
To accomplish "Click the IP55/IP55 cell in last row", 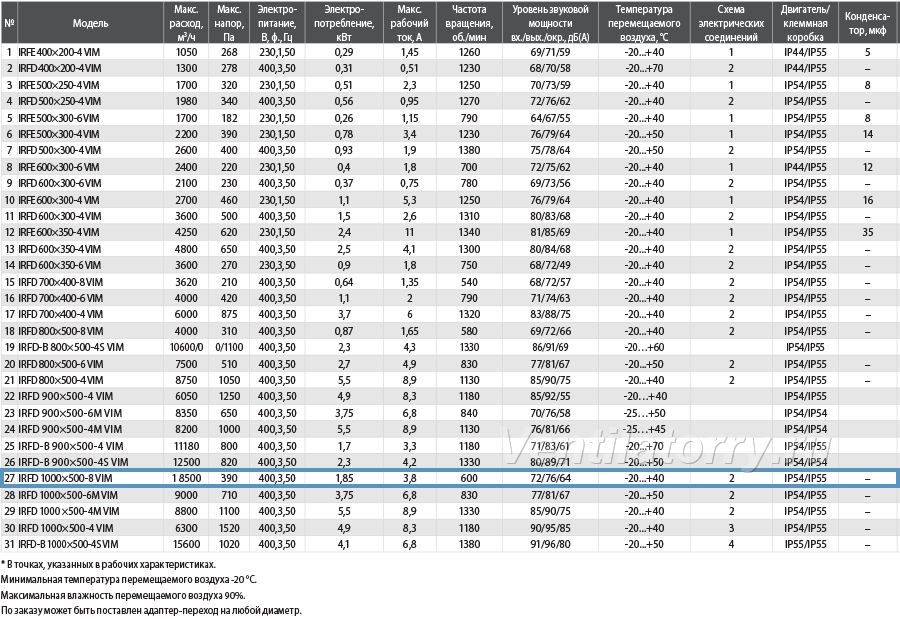I will pyautogui.click(x=805, y=544).
